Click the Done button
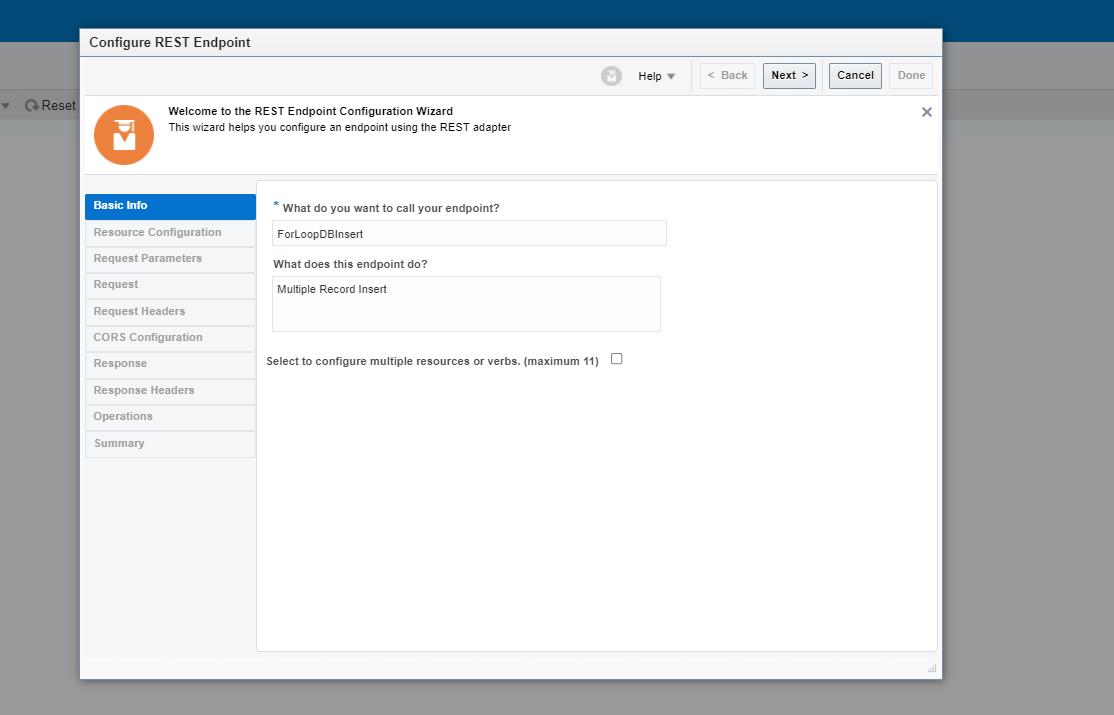 [910, 75]
